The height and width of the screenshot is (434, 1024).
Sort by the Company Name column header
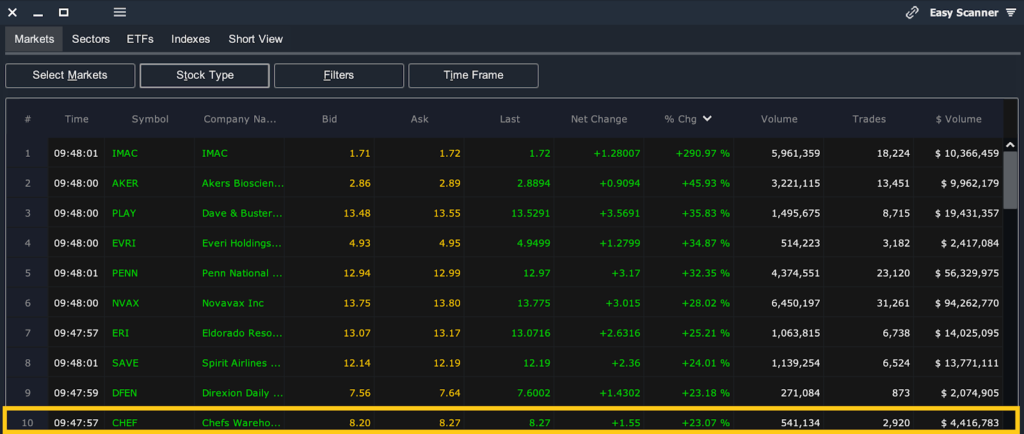[240, 119]
